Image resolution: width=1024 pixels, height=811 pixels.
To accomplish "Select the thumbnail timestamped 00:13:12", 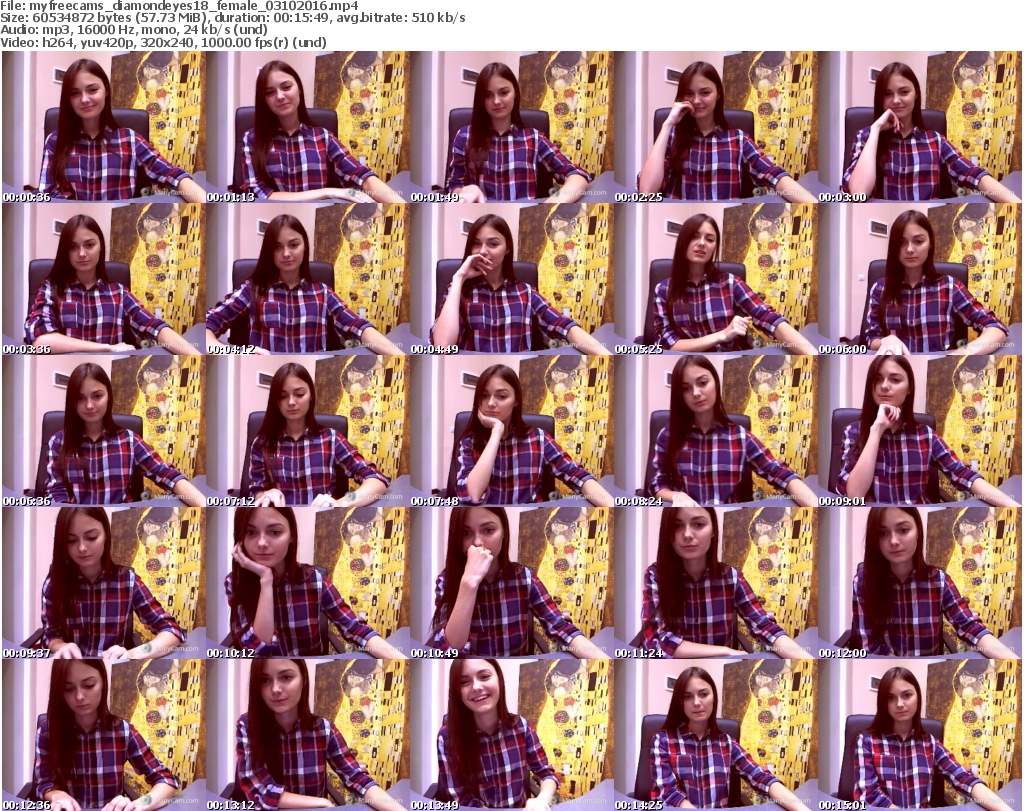I will click(308, 735).
